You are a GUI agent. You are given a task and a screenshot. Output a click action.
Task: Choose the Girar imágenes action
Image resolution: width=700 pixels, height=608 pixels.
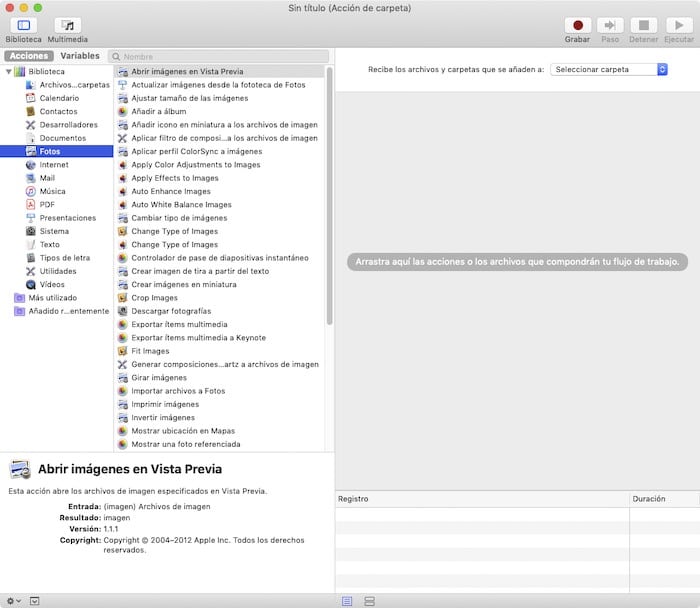[159, 378]
